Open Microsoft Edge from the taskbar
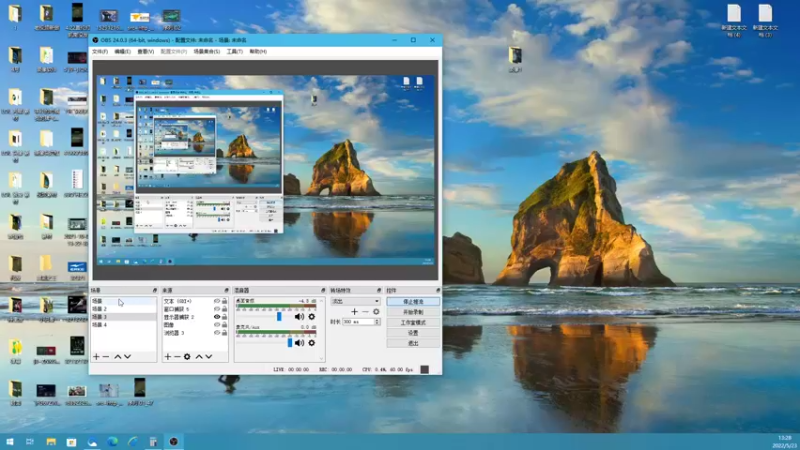Image resolution: width=800 pixels, height=450 pixels. [x=112, y=442]
